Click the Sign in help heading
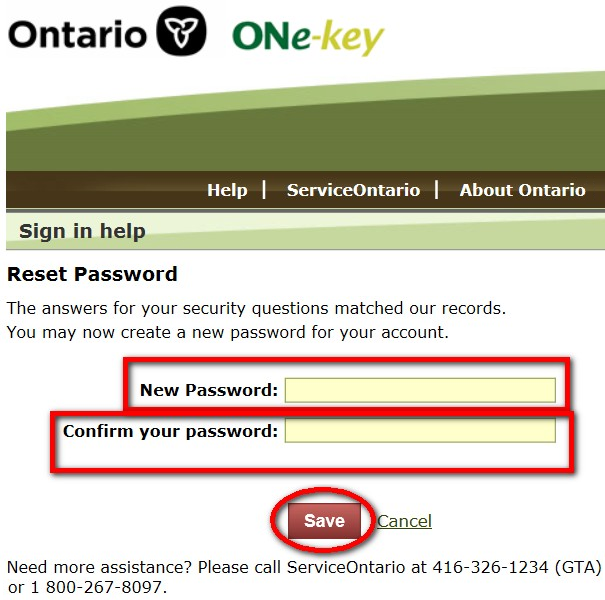Screen dimensions: 605x600 [82, 232]
